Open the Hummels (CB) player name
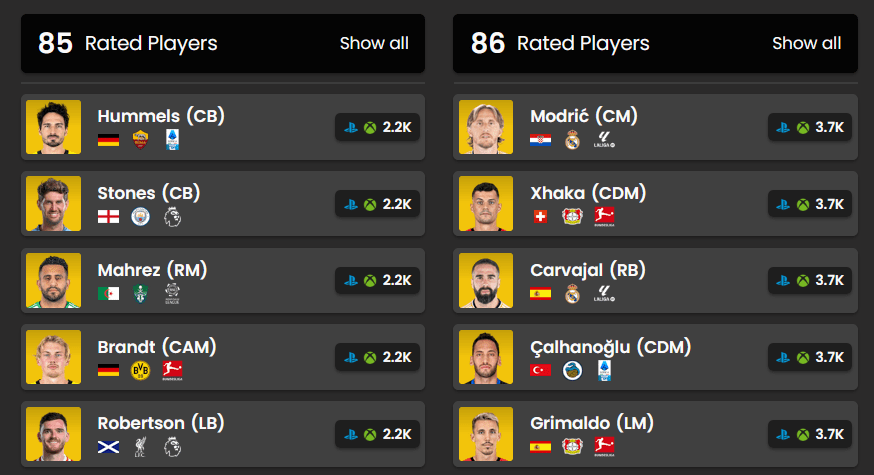 point(161,116)
